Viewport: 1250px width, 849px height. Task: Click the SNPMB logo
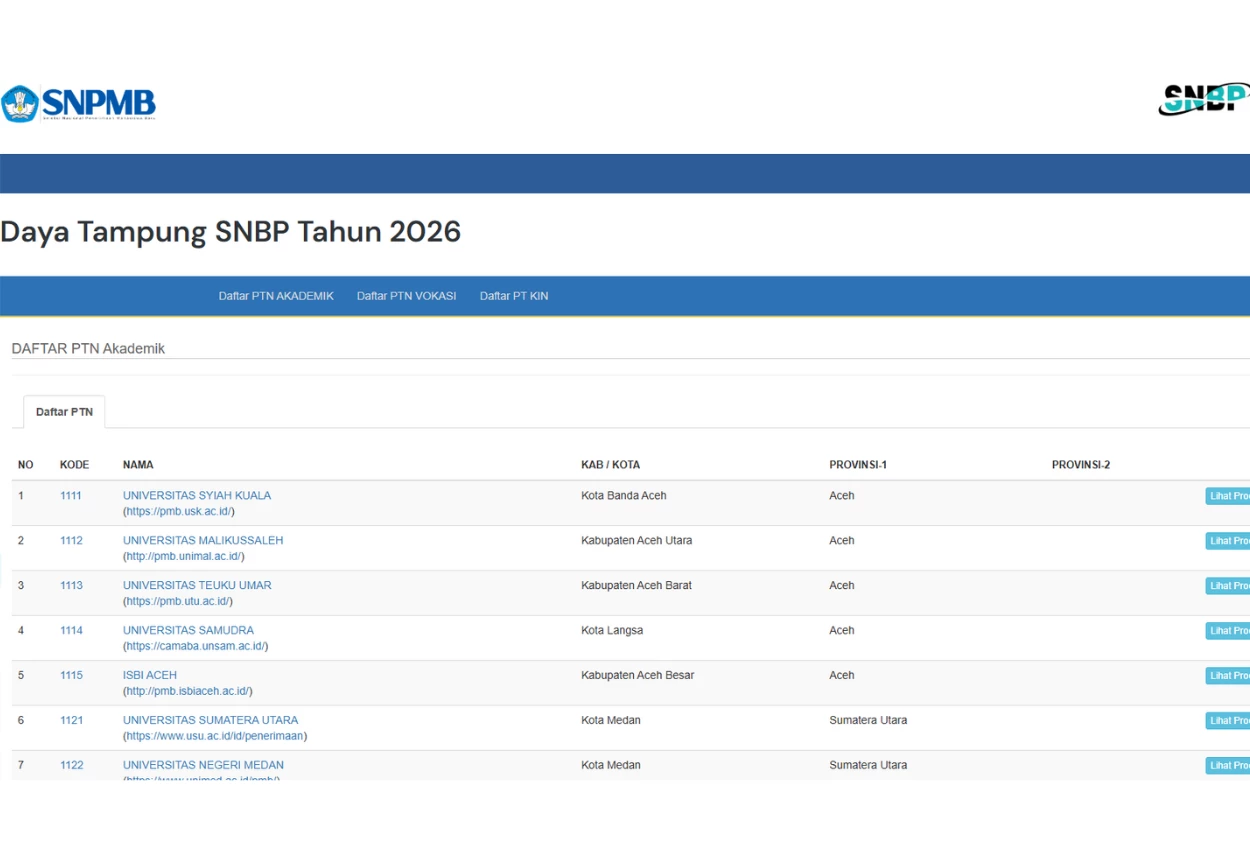tap(78, 103)
